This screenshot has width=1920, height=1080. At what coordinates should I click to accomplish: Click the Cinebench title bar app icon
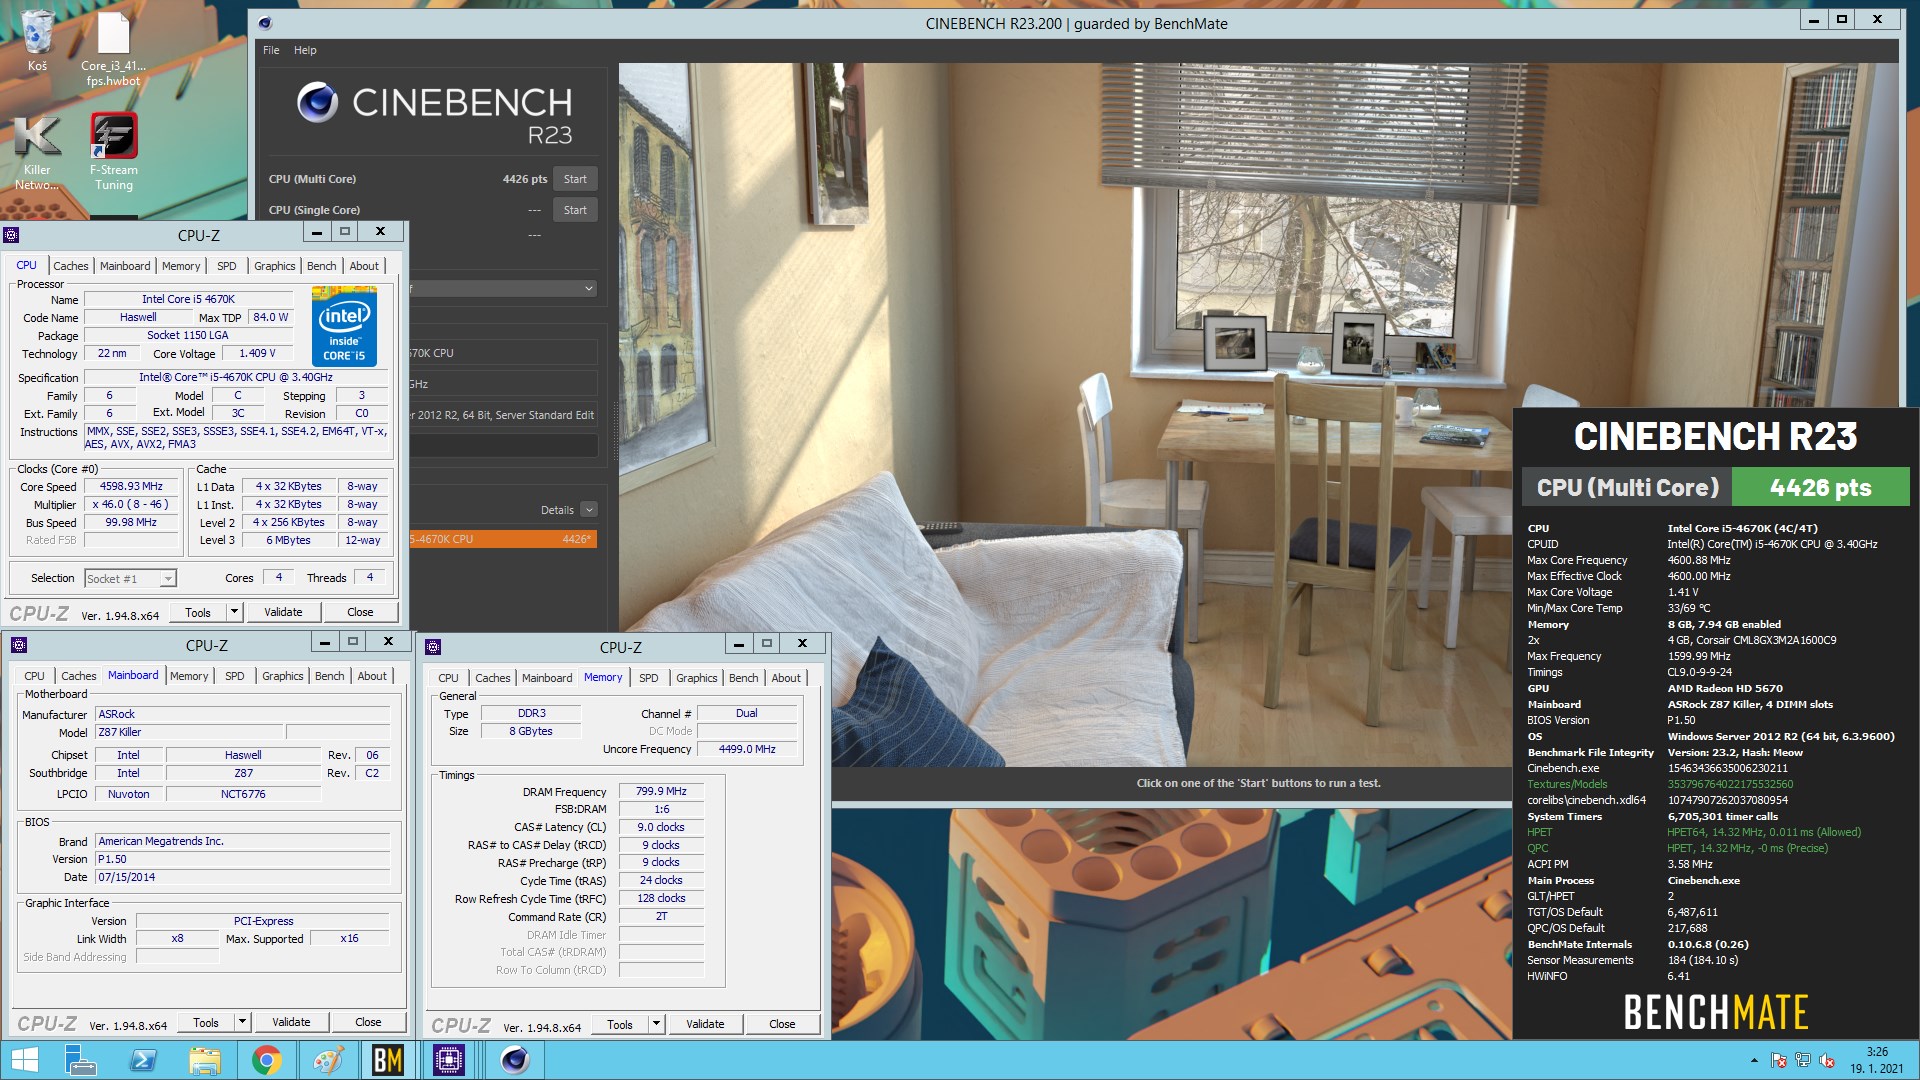pyautogui.click(x=264, y=23)
